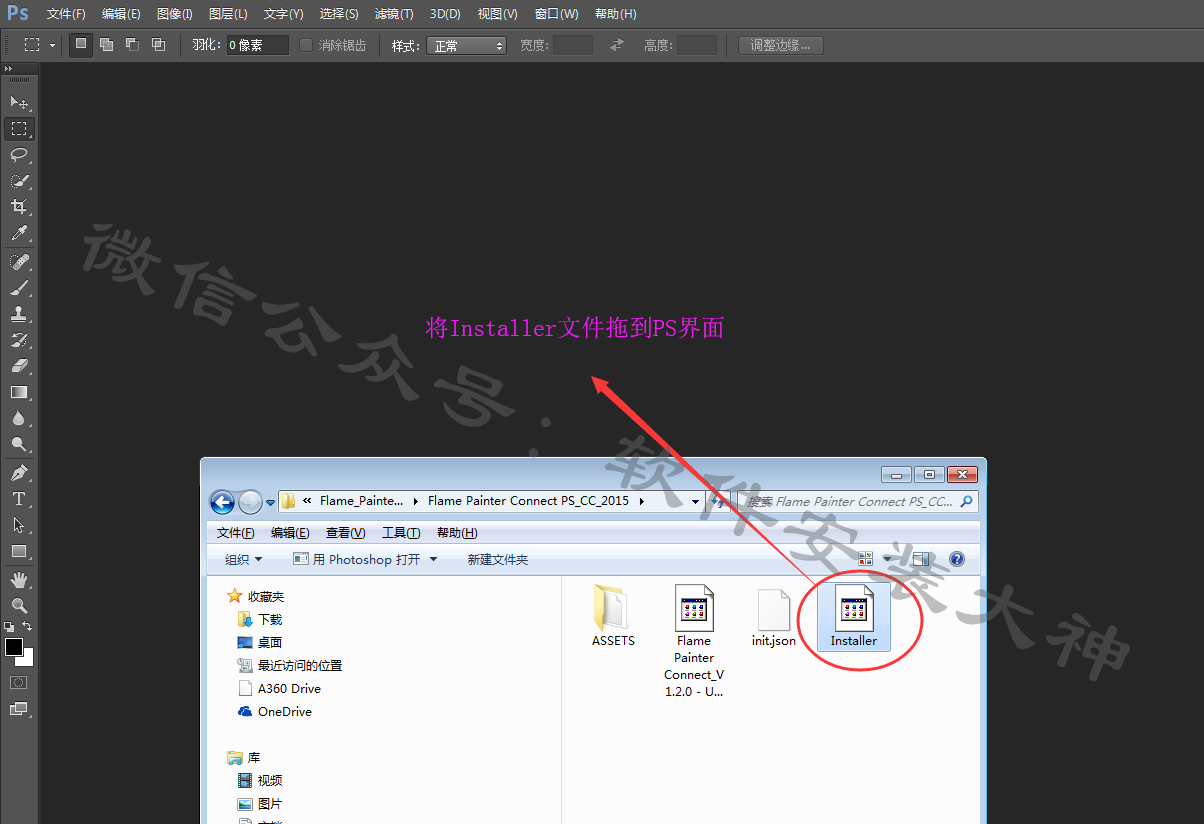Image resolution: width=1204 pixels, height=824 pixels.
Task: Click Explorer's Back navigation button
Action: point(222,502)
